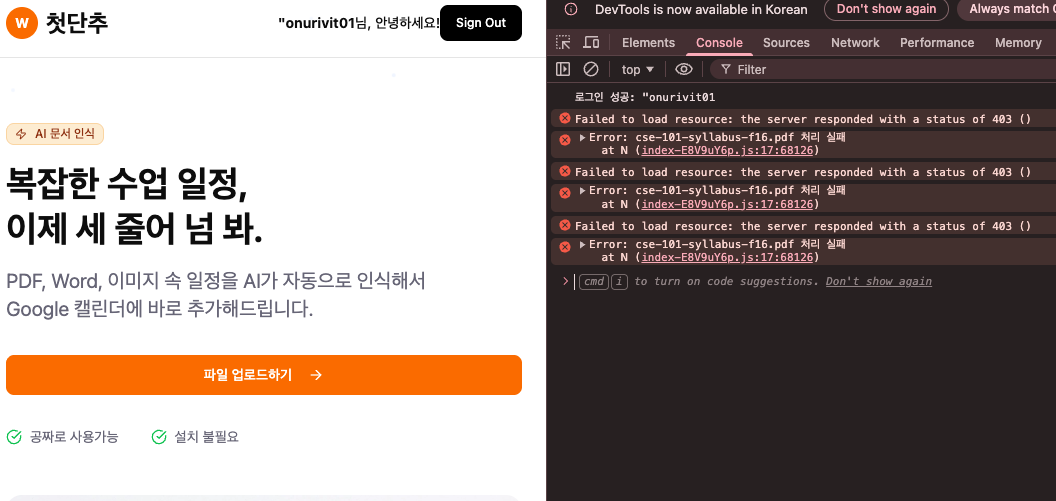The width and height of the screenshot is (1056, 501).
Task: Click the Google 캘린더에 바로 추가해드립니다 description text
Action: click(x=160, y=310)
